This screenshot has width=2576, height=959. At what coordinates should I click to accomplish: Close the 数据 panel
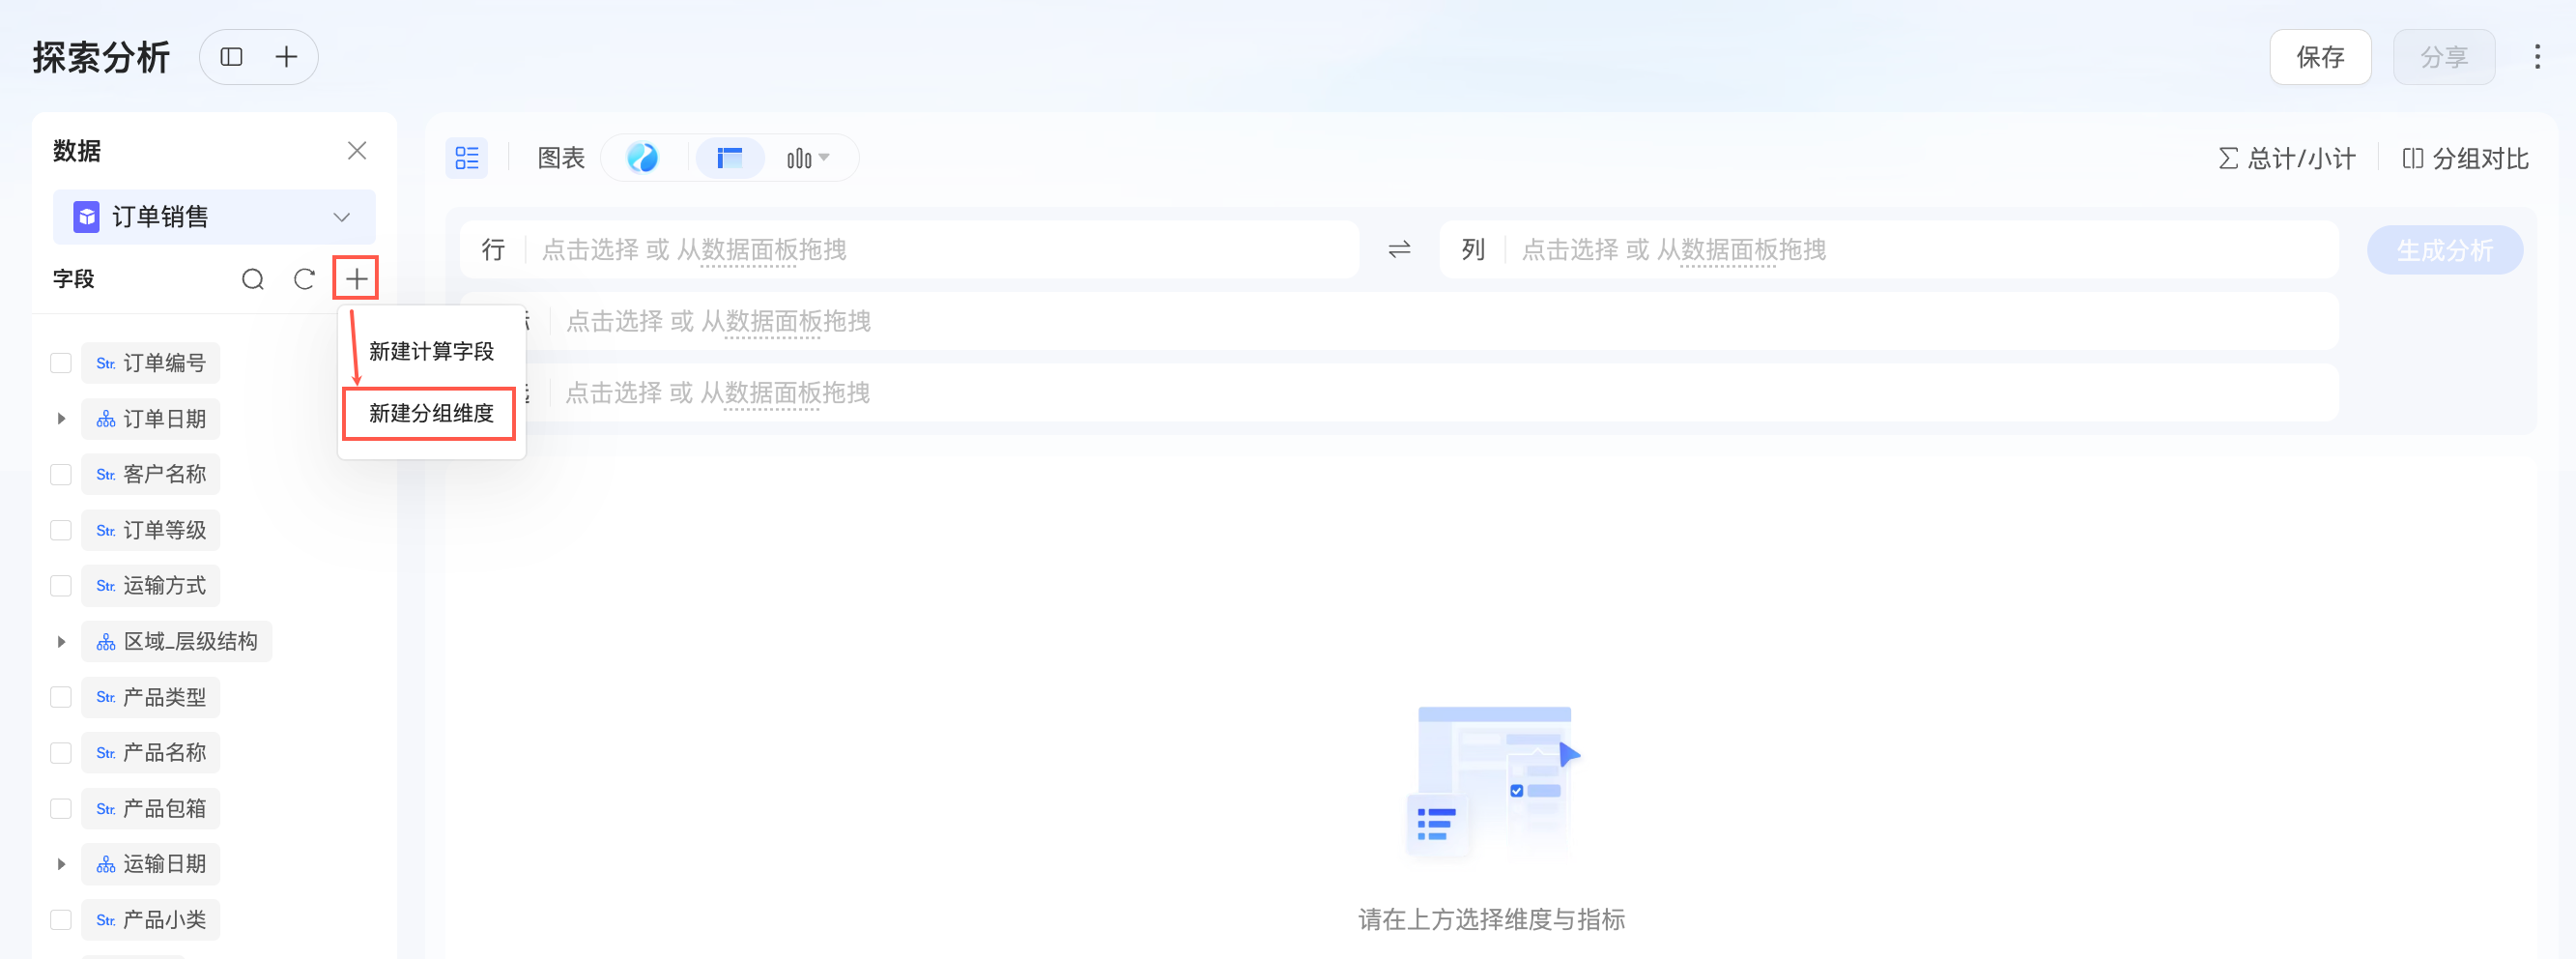point(357,151)
